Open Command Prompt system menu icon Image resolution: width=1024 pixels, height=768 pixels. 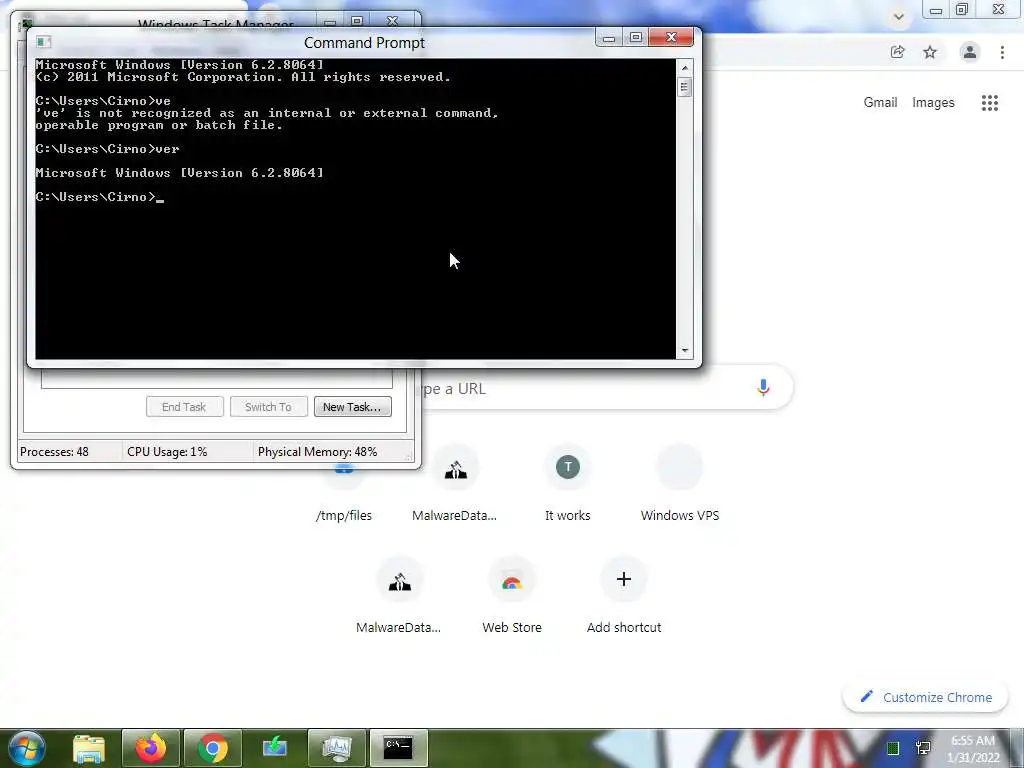coord(44,42)
